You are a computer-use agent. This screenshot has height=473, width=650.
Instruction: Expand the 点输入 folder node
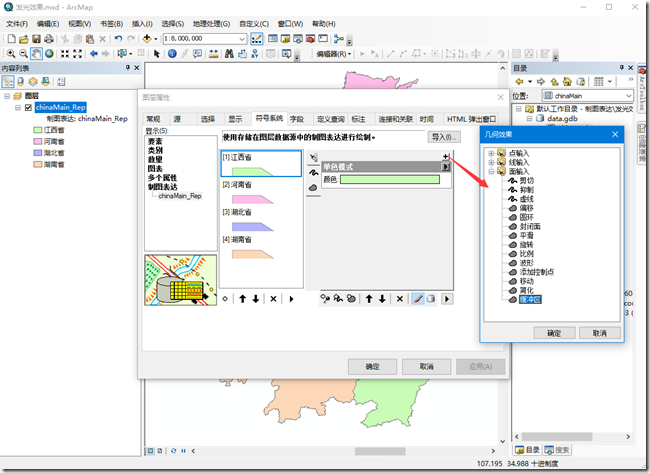[x=491, y=153]
